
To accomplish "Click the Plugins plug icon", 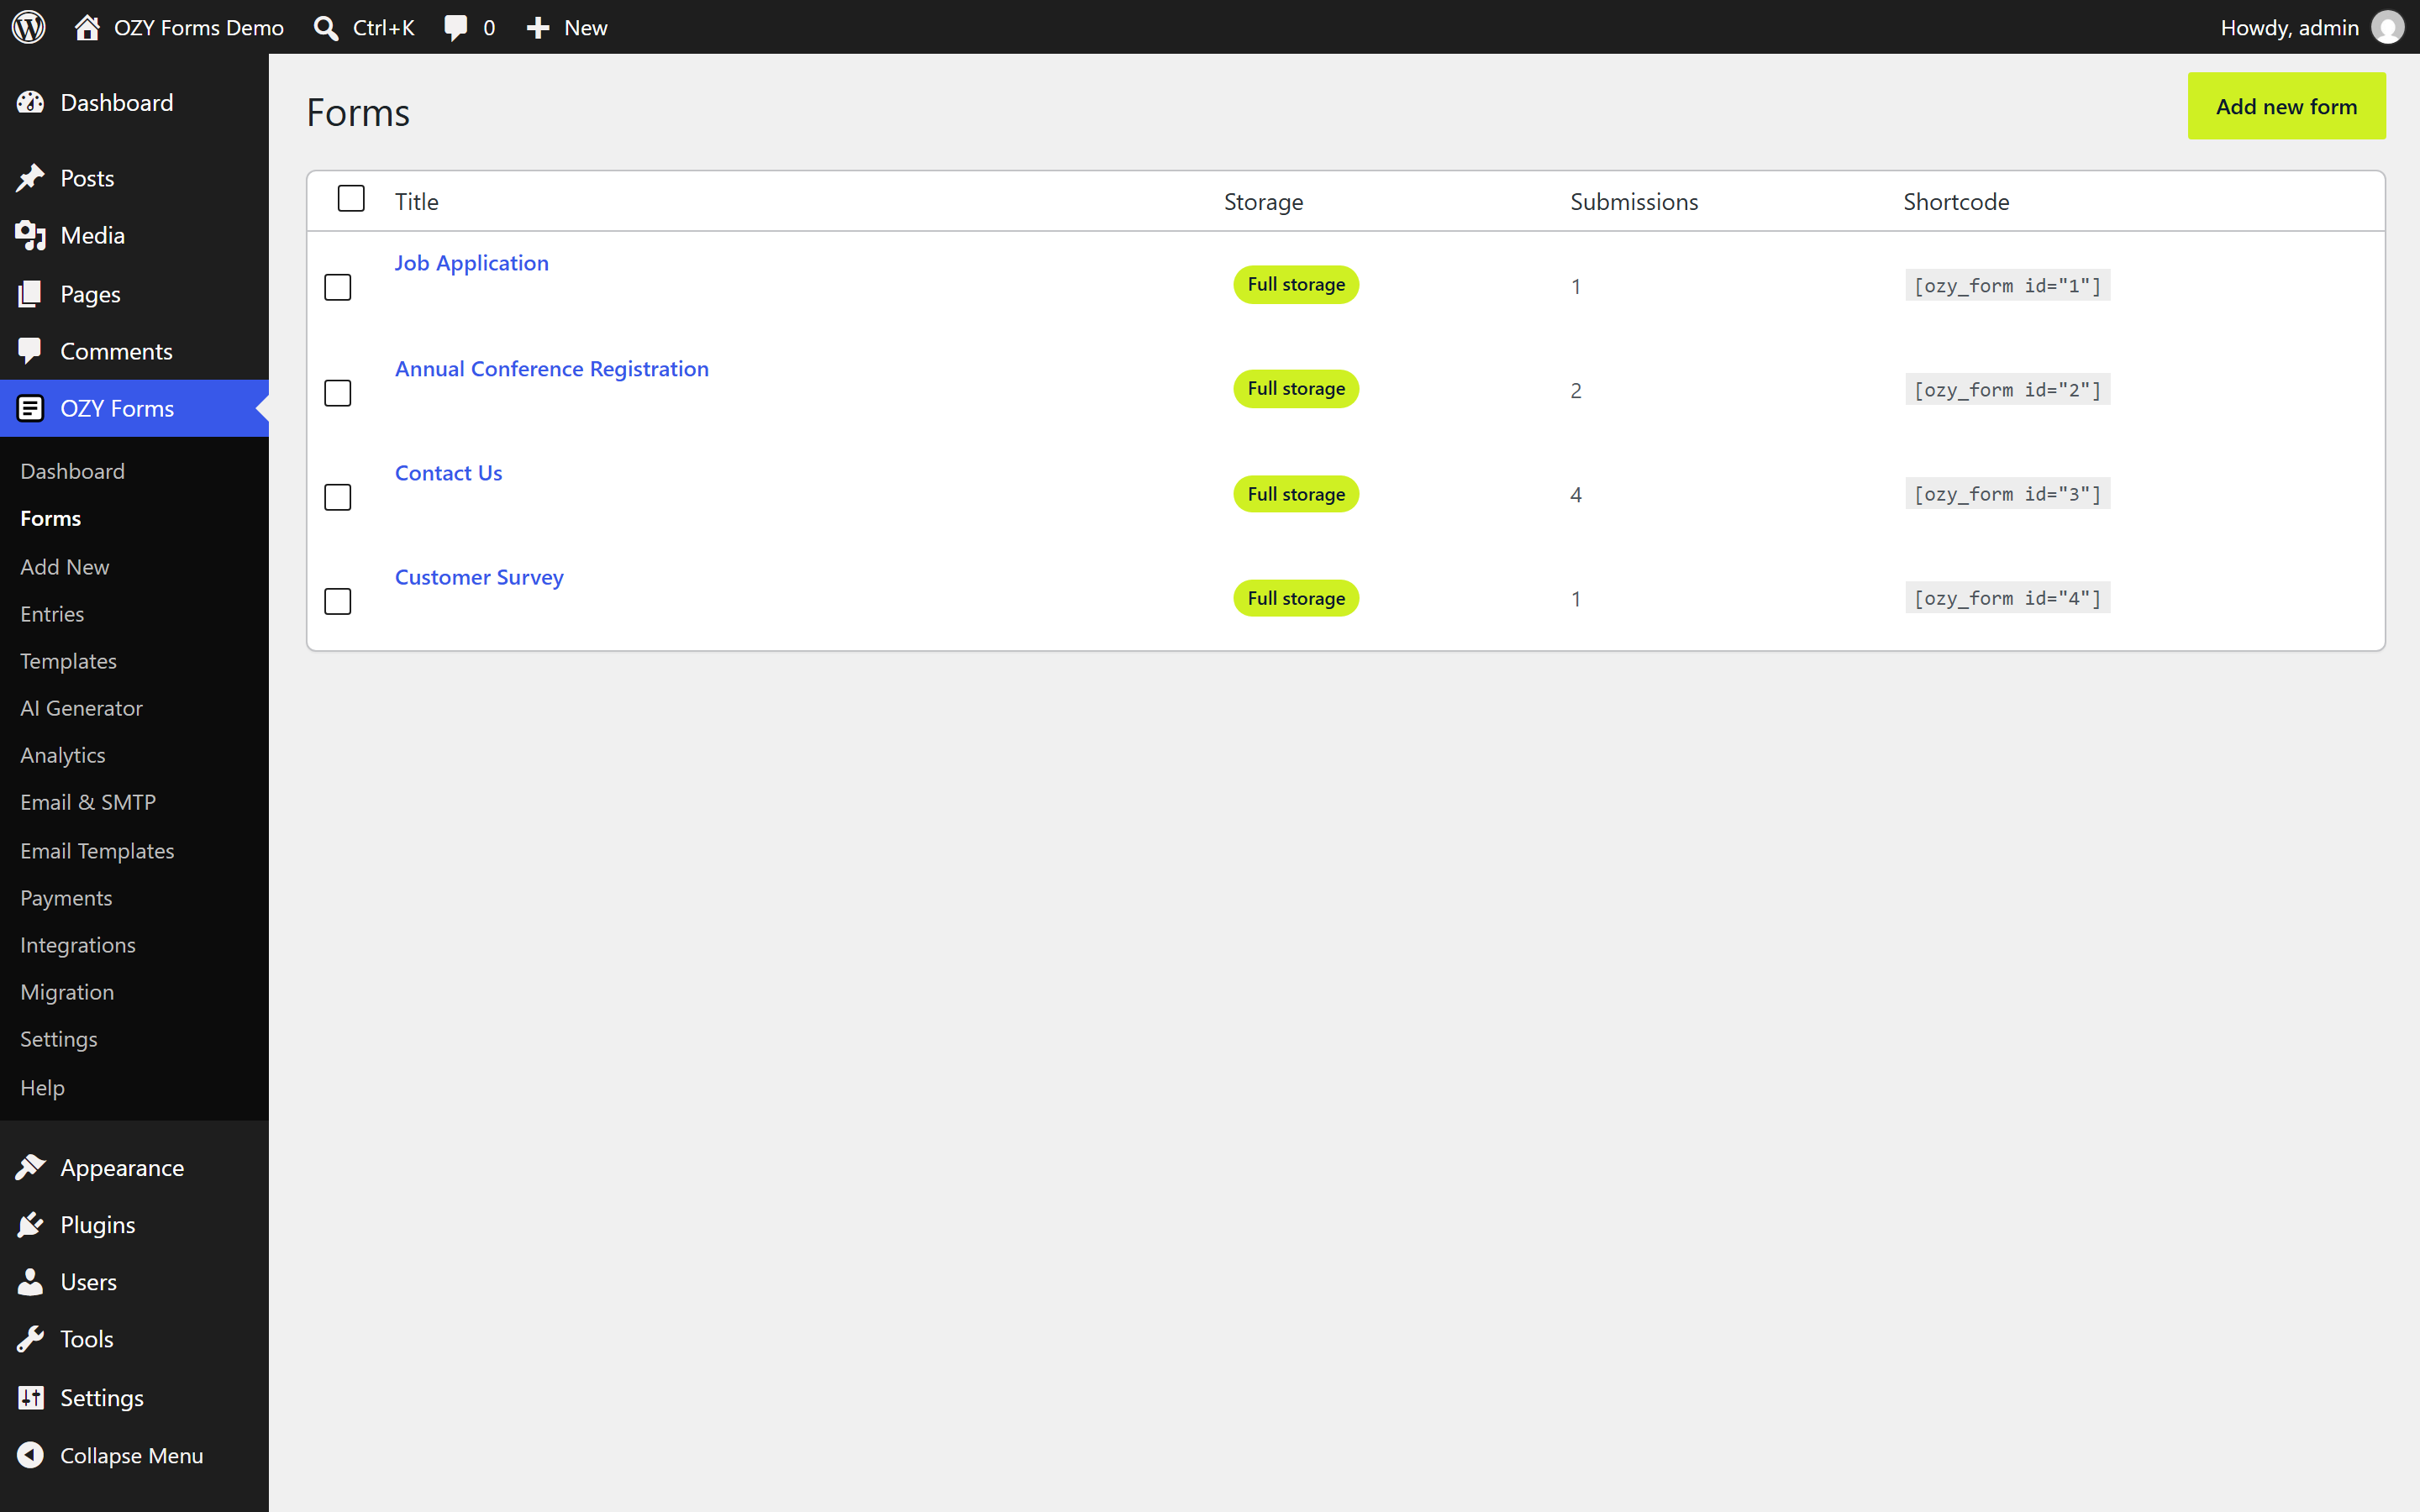I will coord(30,1224).
